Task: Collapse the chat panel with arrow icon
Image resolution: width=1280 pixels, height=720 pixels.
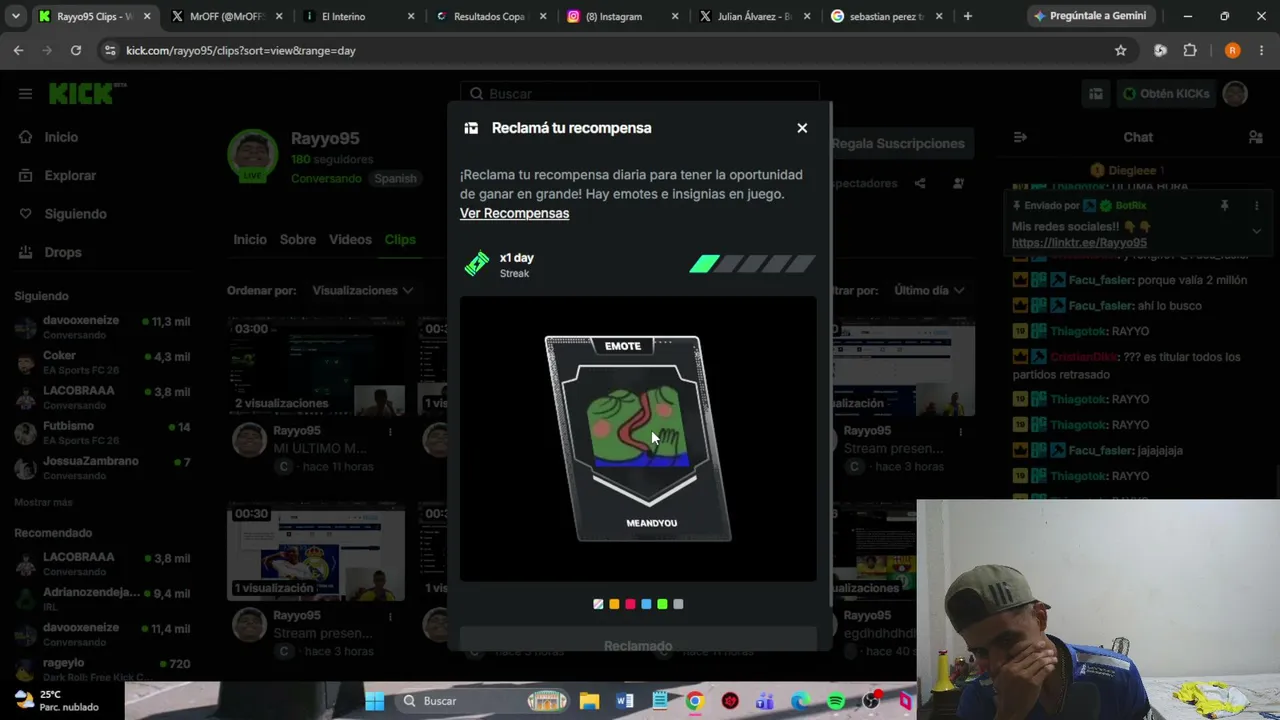Action: 1020,137
